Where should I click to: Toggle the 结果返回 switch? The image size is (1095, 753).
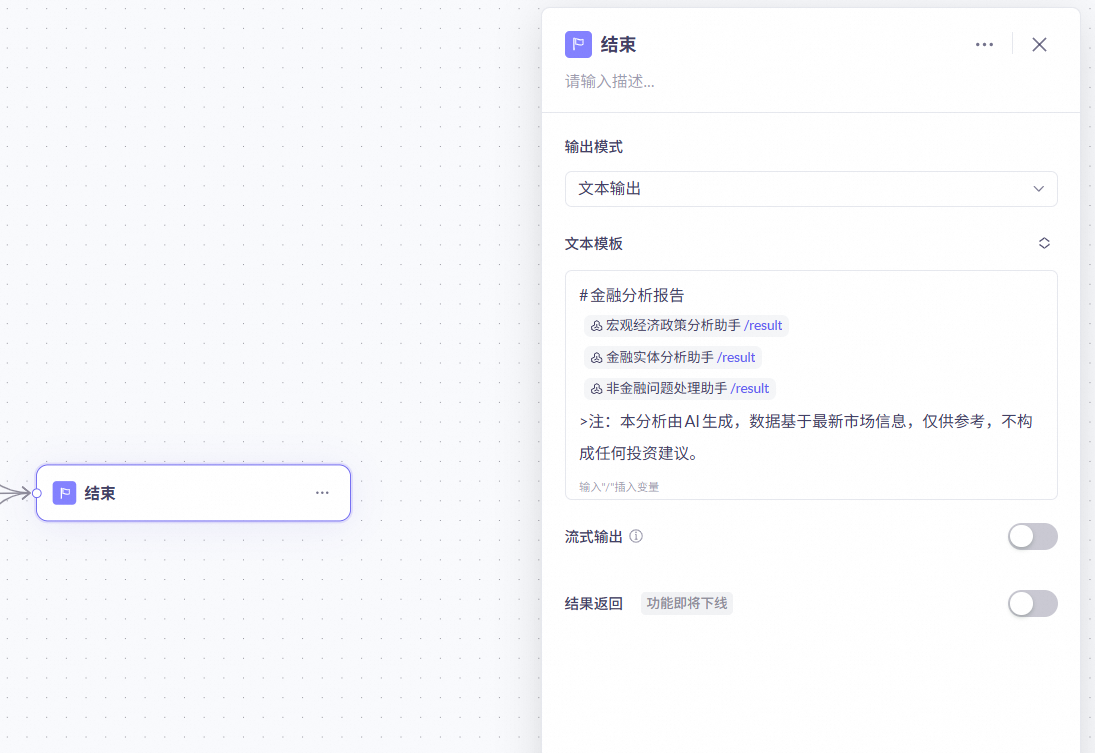(1032, 604)
